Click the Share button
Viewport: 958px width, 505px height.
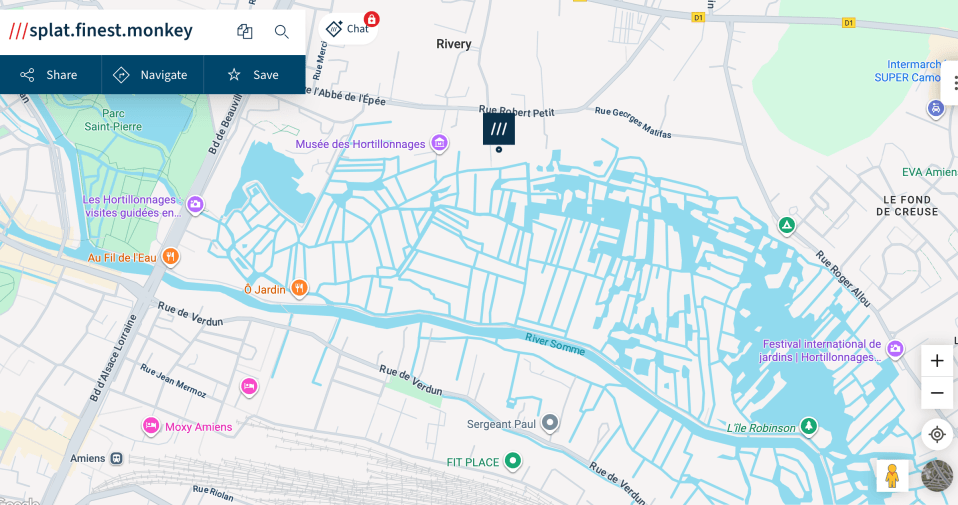tap(50, 75)
